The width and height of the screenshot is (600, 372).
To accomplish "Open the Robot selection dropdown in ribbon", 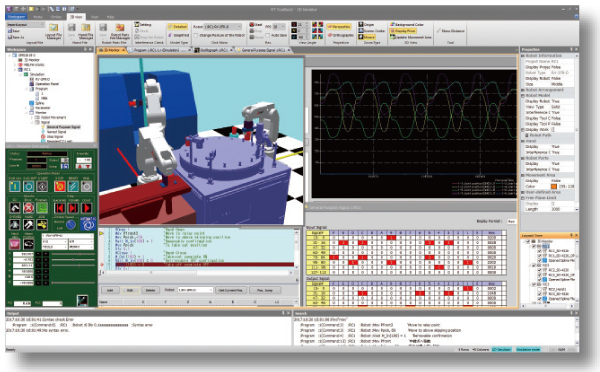I will [x=222, y=27].
